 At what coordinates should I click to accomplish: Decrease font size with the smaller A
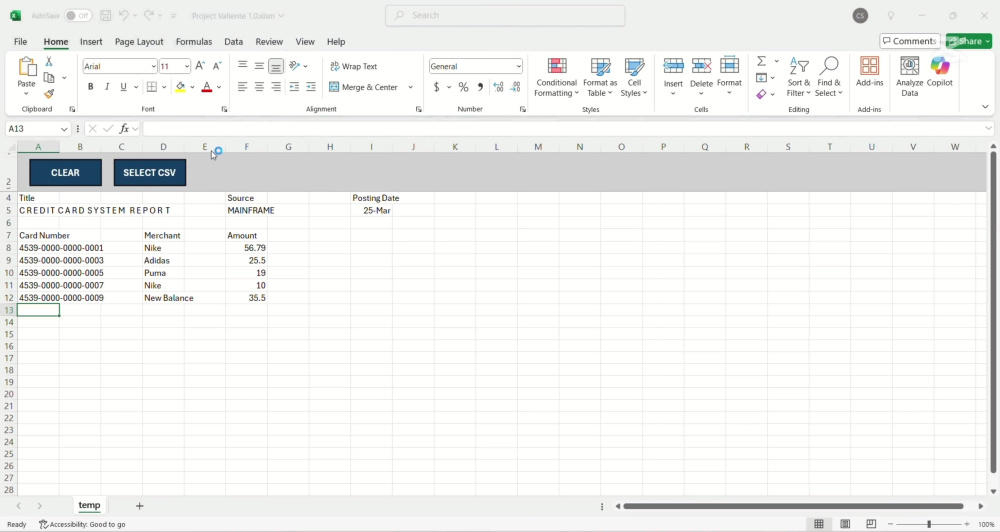217,66
